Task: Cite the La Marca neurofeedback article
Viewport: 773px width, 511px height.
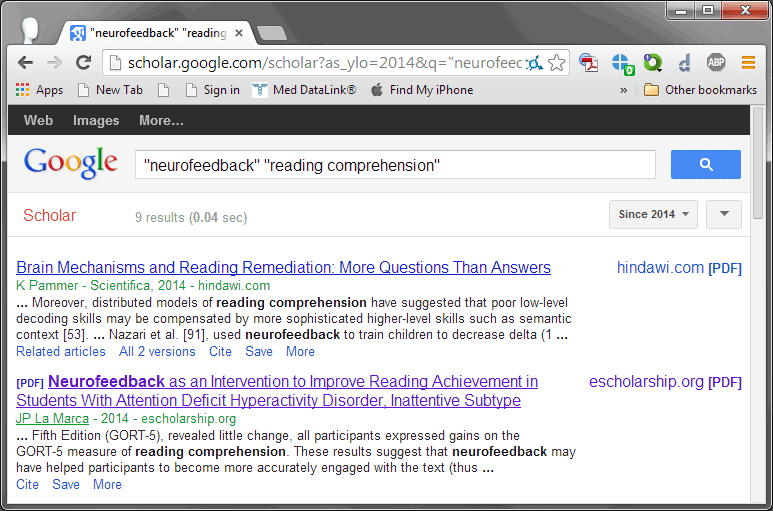Action: click(27, 484)
